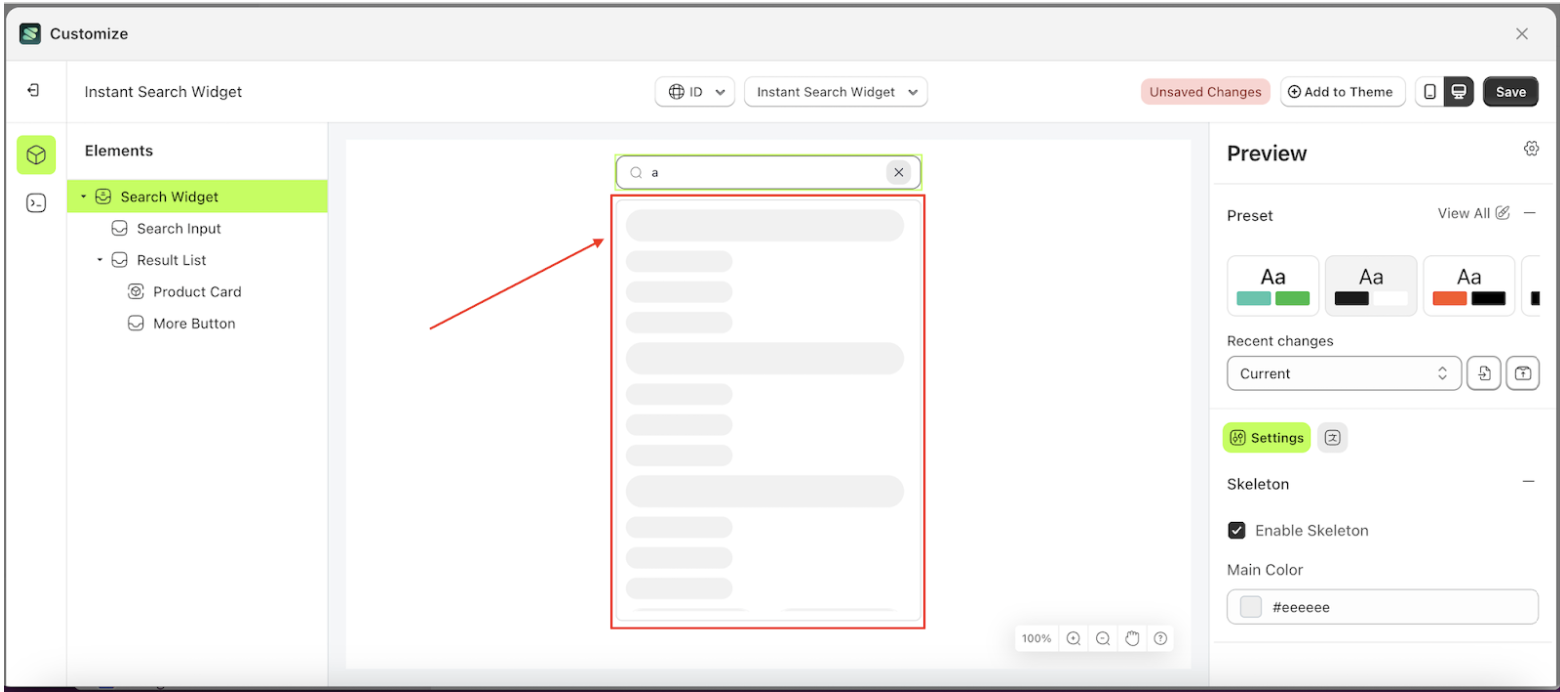This screenshot has height=692, width=1560.
Task: Switch preview to mobile view
Action: [x=1430, y=91]
